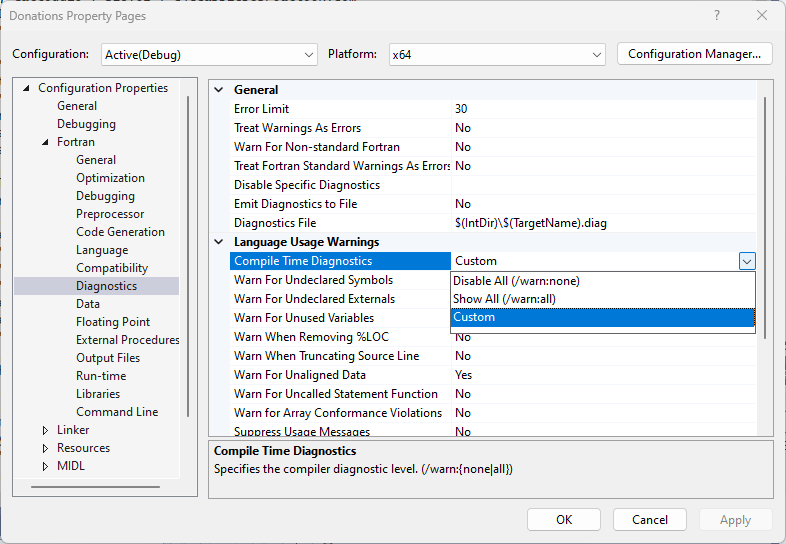Click the help question mark icon

point(716,15)
